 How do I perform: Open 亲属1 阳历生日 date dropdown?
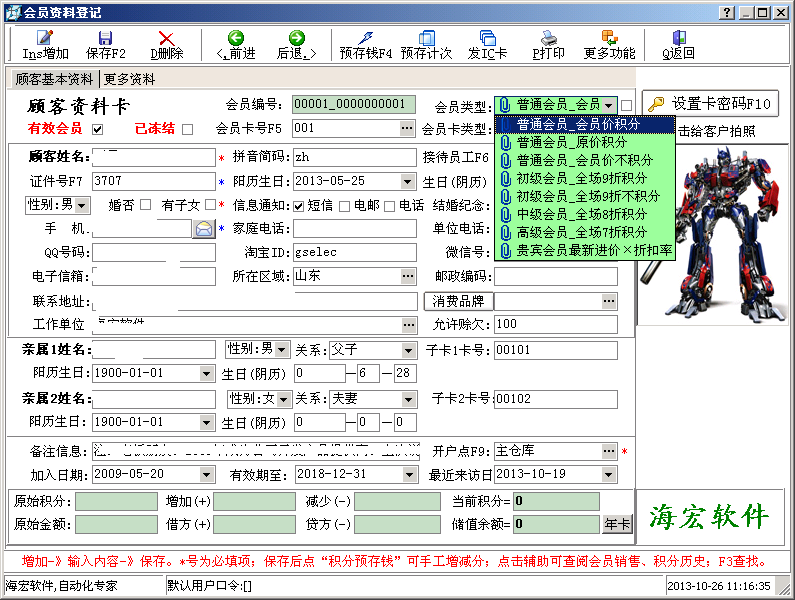(x=206, y=374)
